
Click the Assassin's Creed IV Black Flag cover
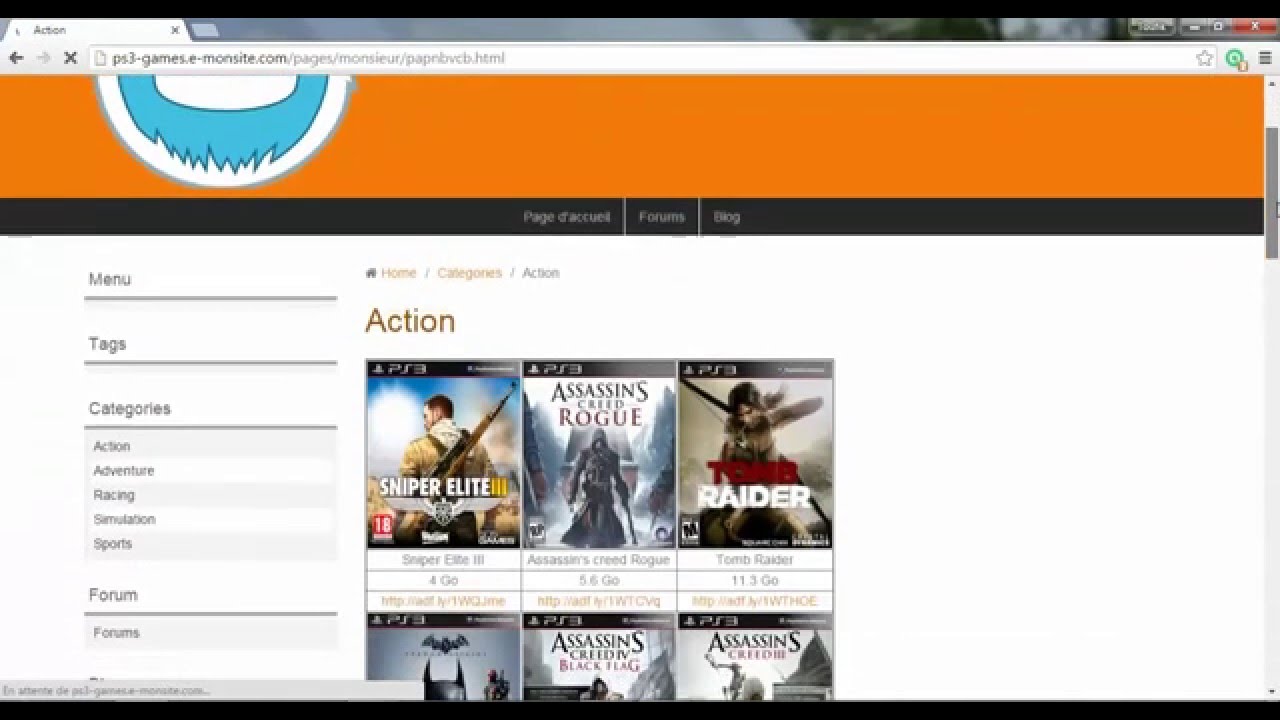pos(599,657)
